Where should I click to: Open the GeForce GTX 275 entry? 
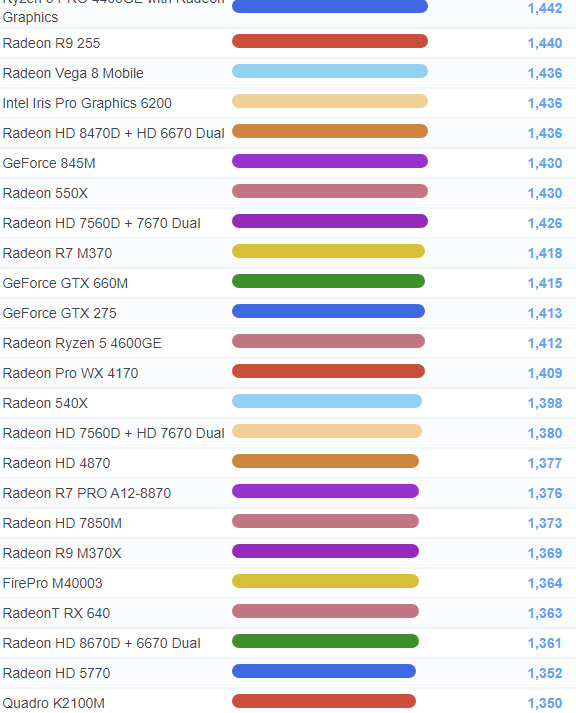[x=59, y=313]
